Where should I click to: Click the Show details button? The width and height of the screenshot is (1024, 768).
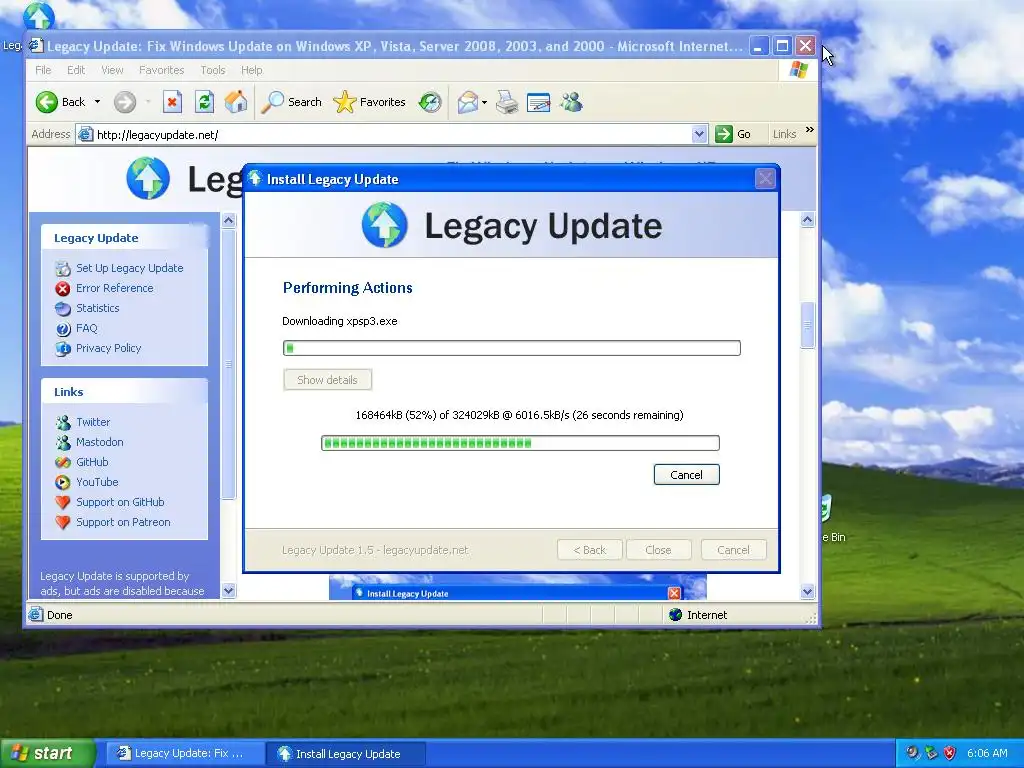coord(327,380)
